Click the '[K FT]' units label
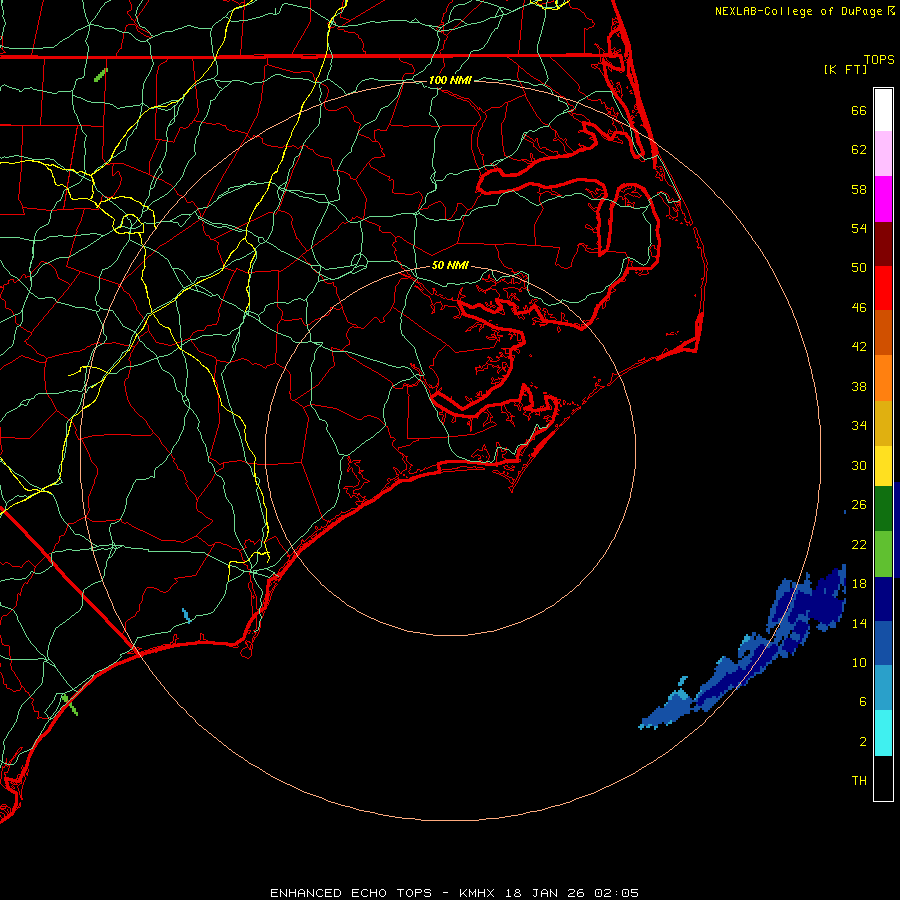 coord(845,70)
